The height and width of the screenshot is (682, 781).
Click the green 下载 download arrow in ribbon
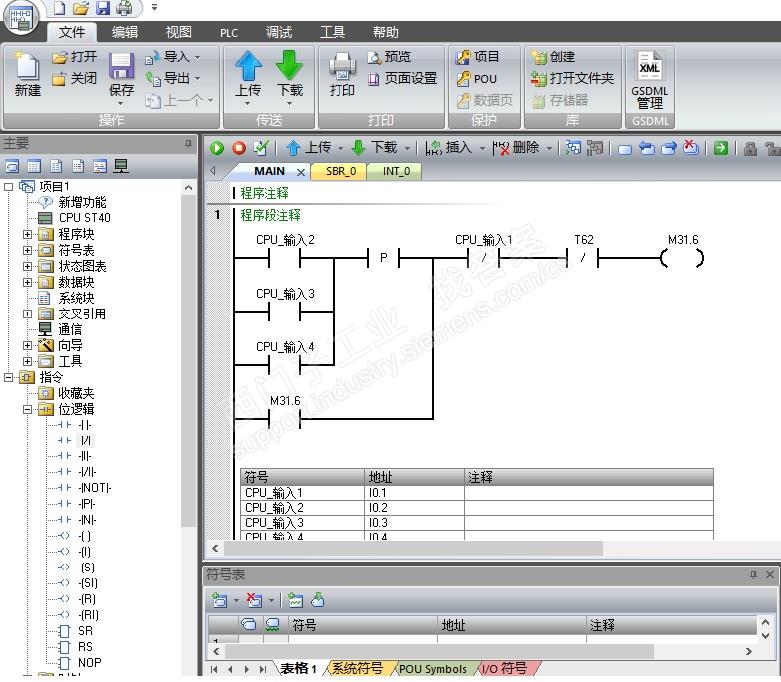point(289,65)
